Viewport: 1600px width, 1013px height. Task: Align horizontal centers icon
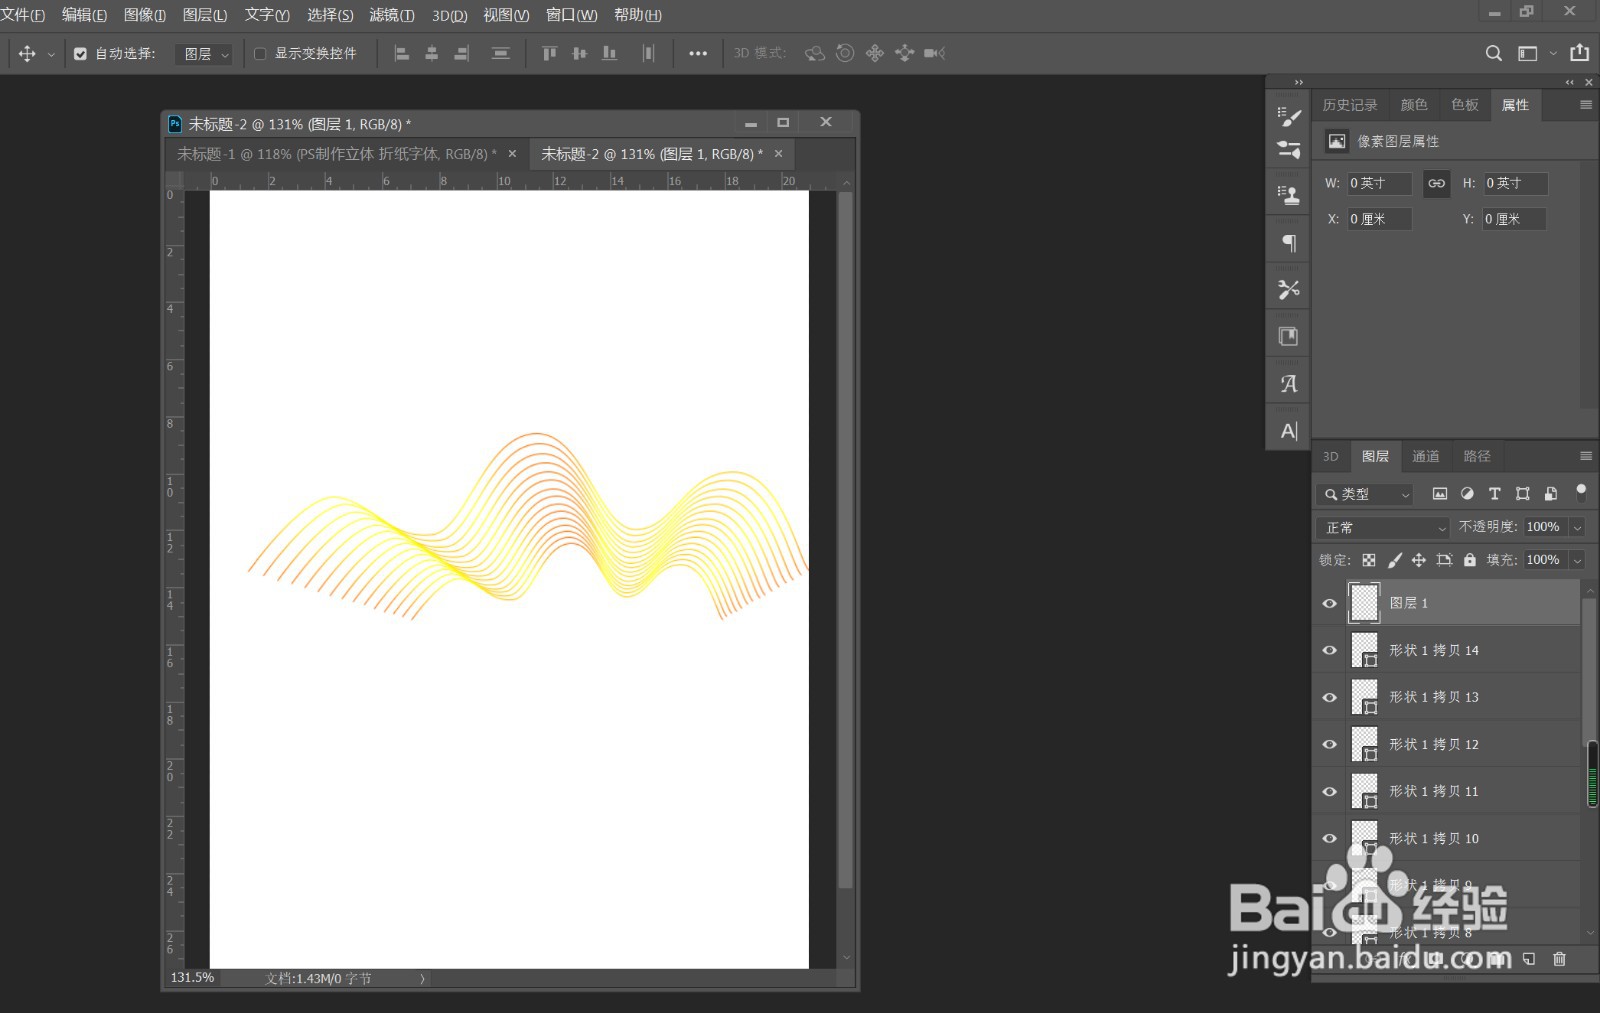coord(432,54)
